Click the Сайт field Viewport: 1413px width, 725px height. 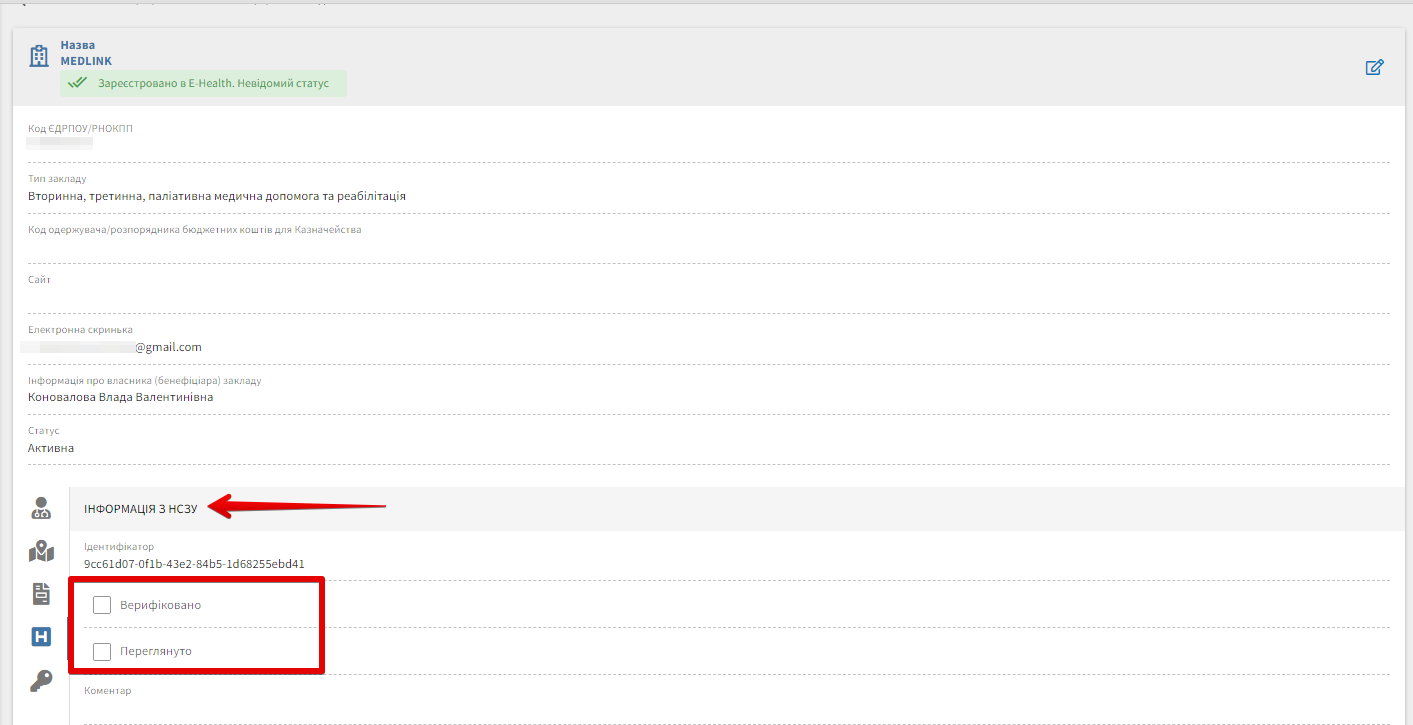[700, 297]
